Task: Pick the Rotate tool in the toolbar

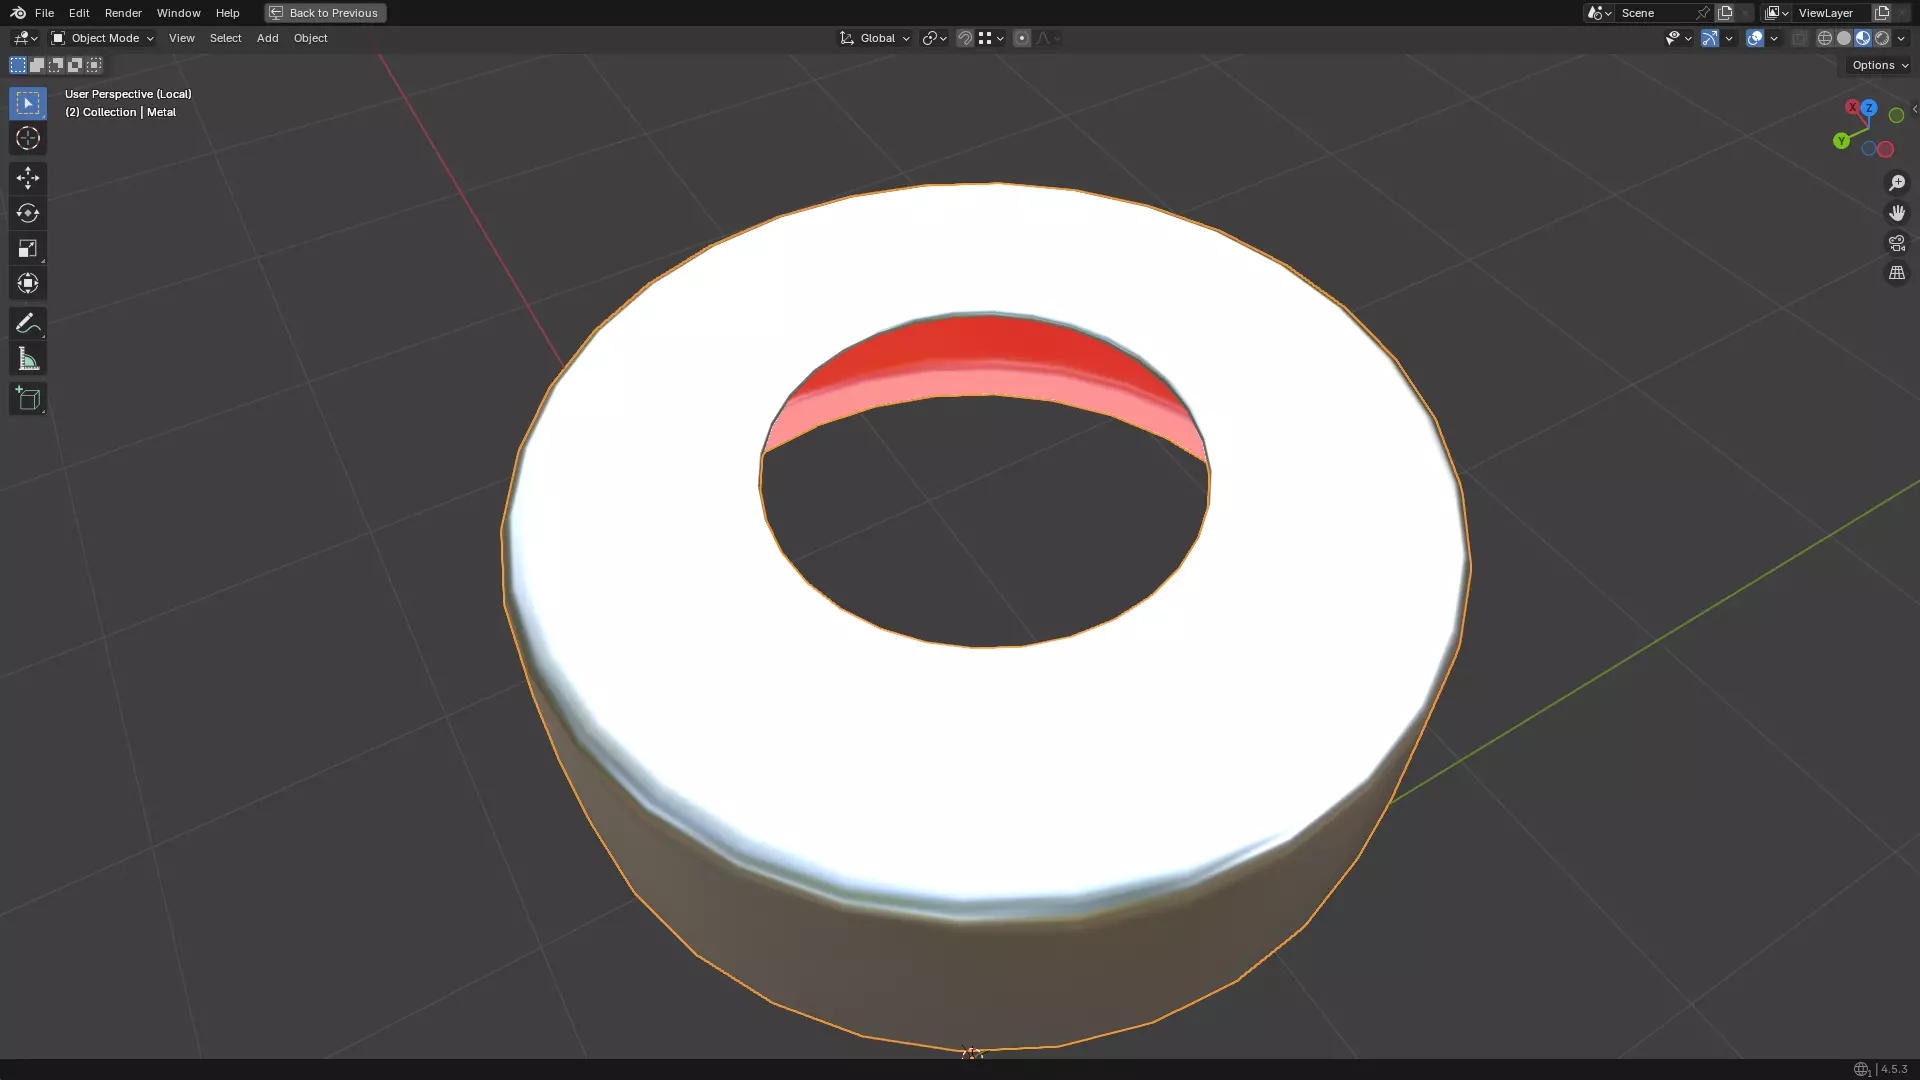Action: 28,213
